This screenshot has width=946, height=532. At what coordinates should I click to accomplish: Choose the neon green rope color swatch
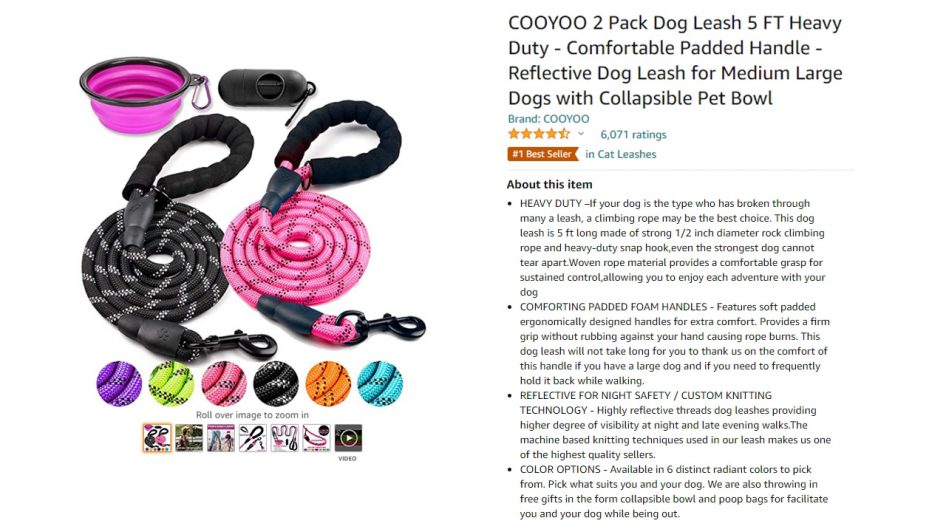[171, 383]
